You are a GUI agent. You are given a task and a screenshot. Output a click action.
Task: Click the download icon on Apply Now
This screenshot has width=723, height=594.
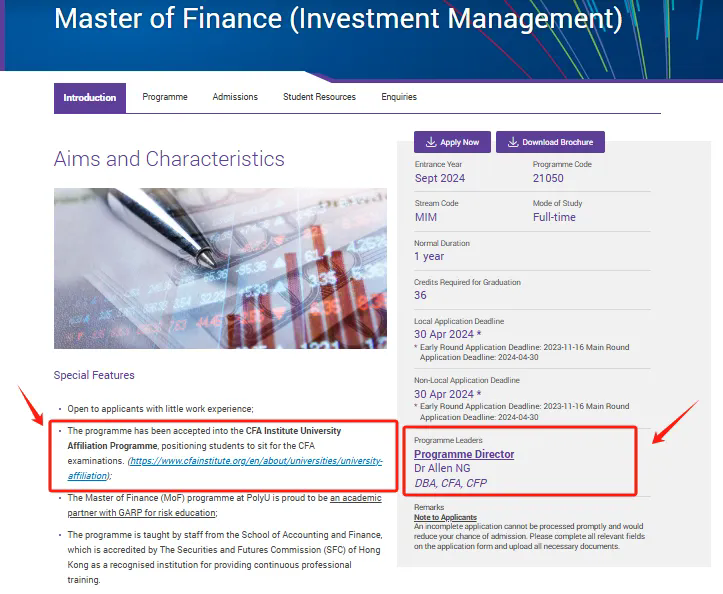[431, 142]
